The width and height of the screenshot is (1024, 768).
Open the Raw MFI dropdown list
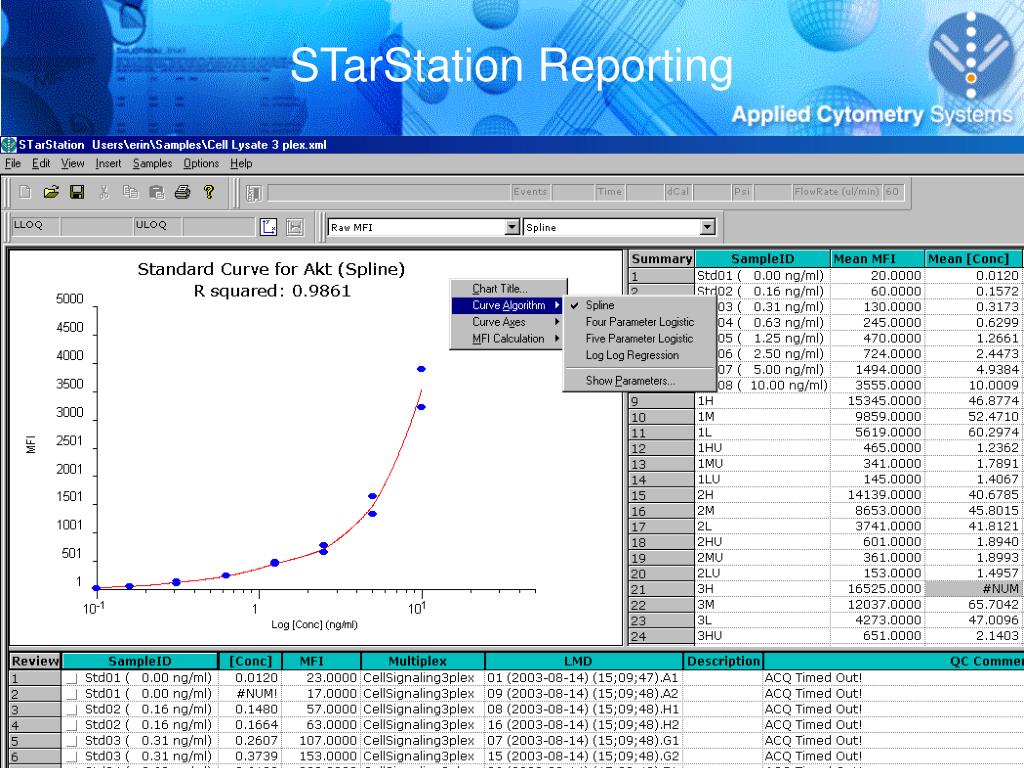pos(513,227)
